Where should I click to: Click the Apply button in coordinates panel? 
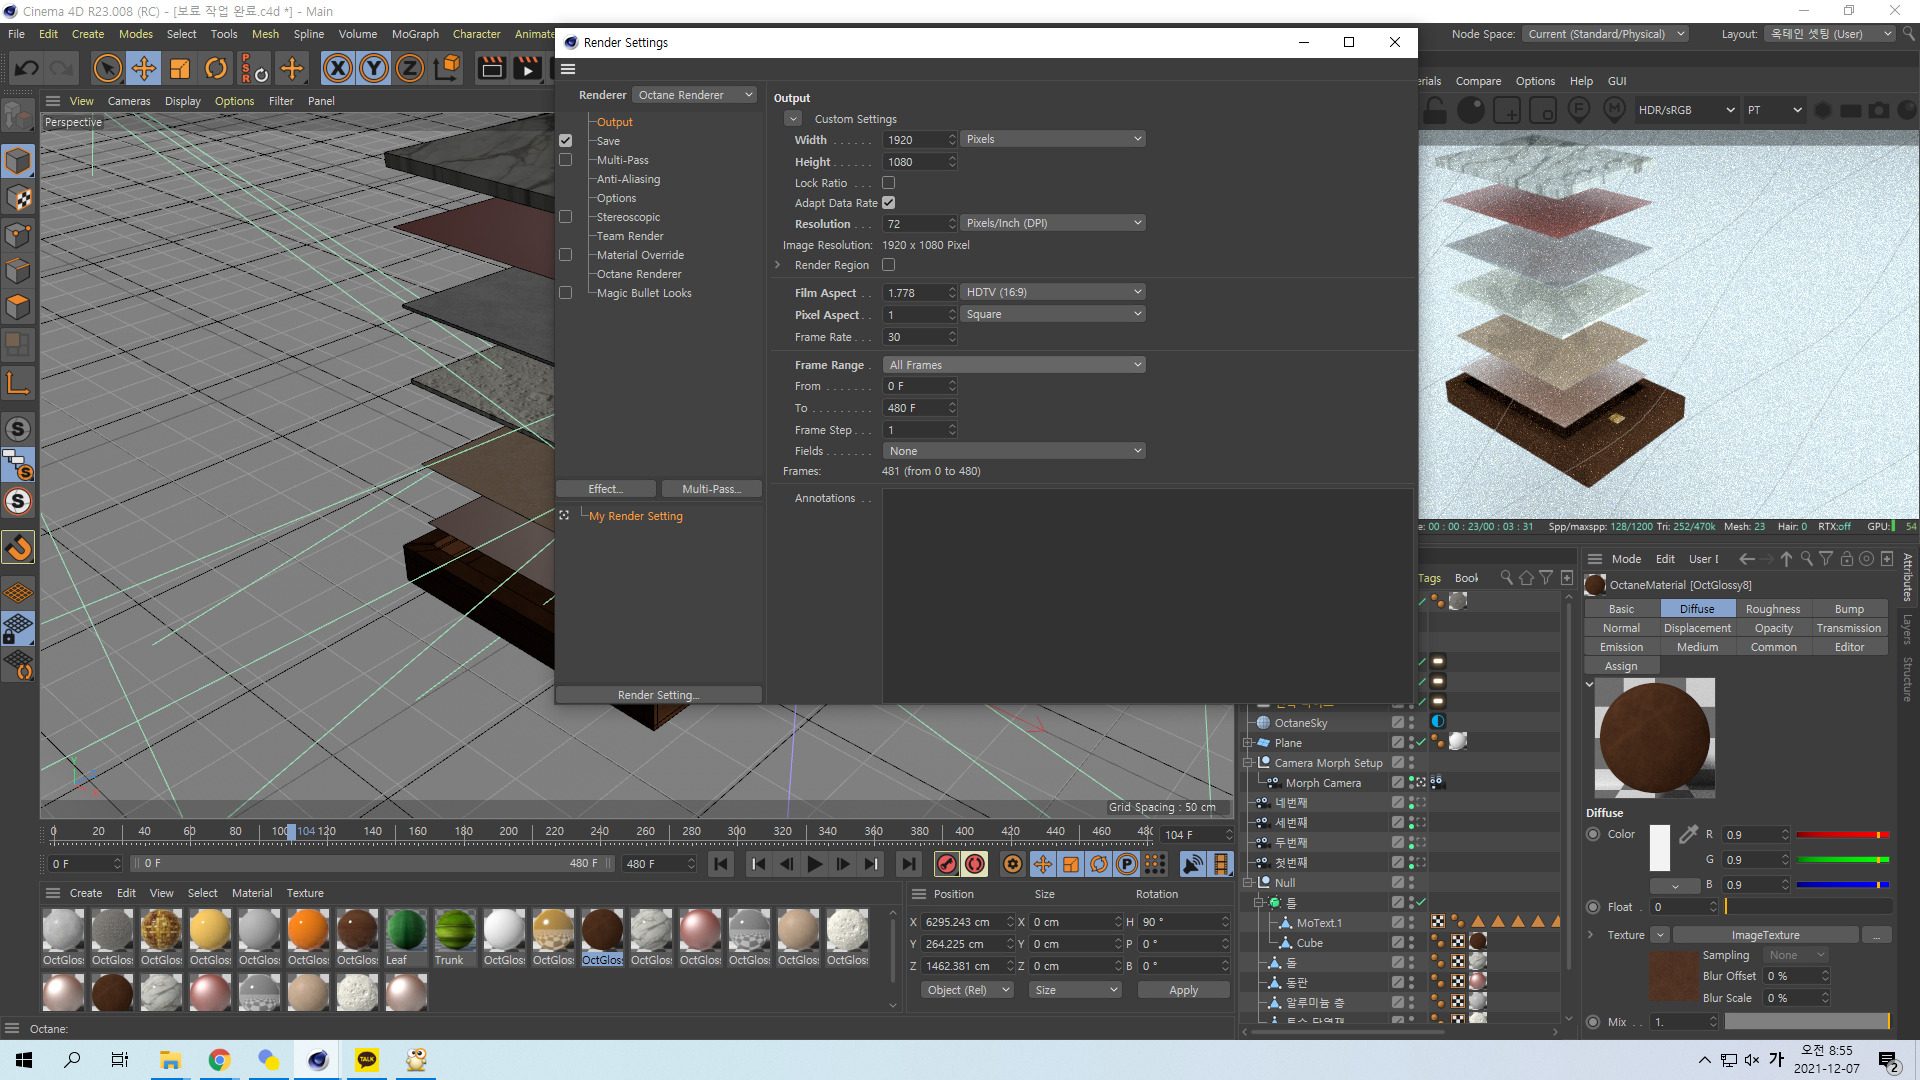1183,990
